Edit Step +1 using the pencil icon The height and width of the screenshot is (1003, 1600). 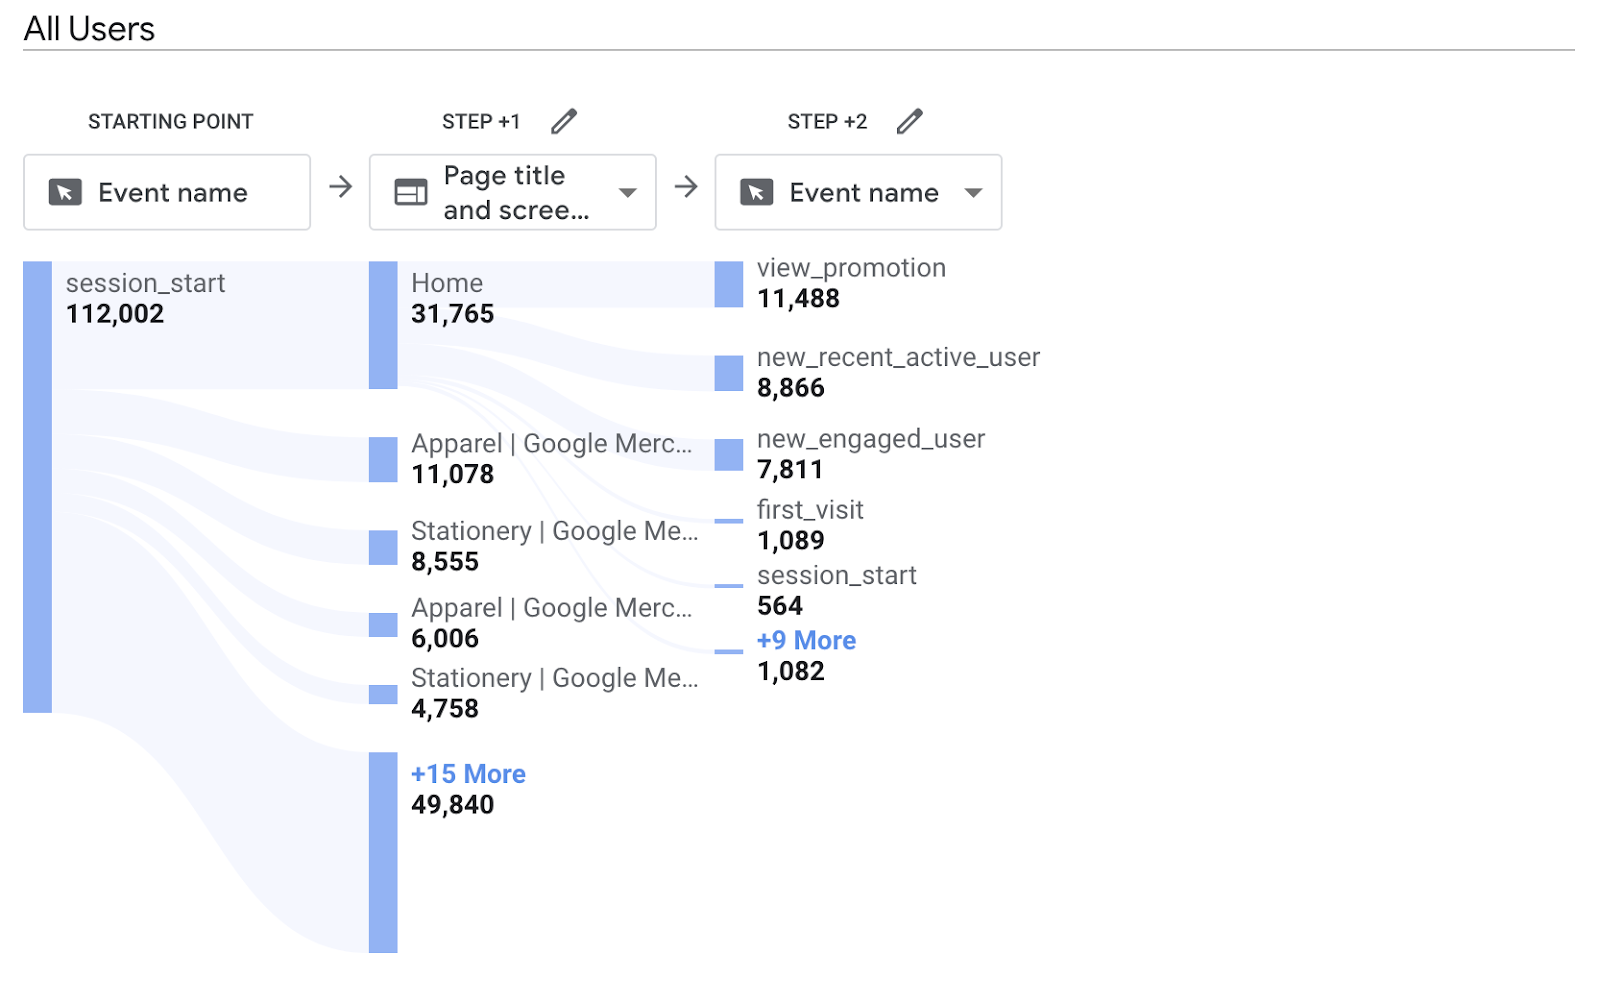(x=564, y=120)
